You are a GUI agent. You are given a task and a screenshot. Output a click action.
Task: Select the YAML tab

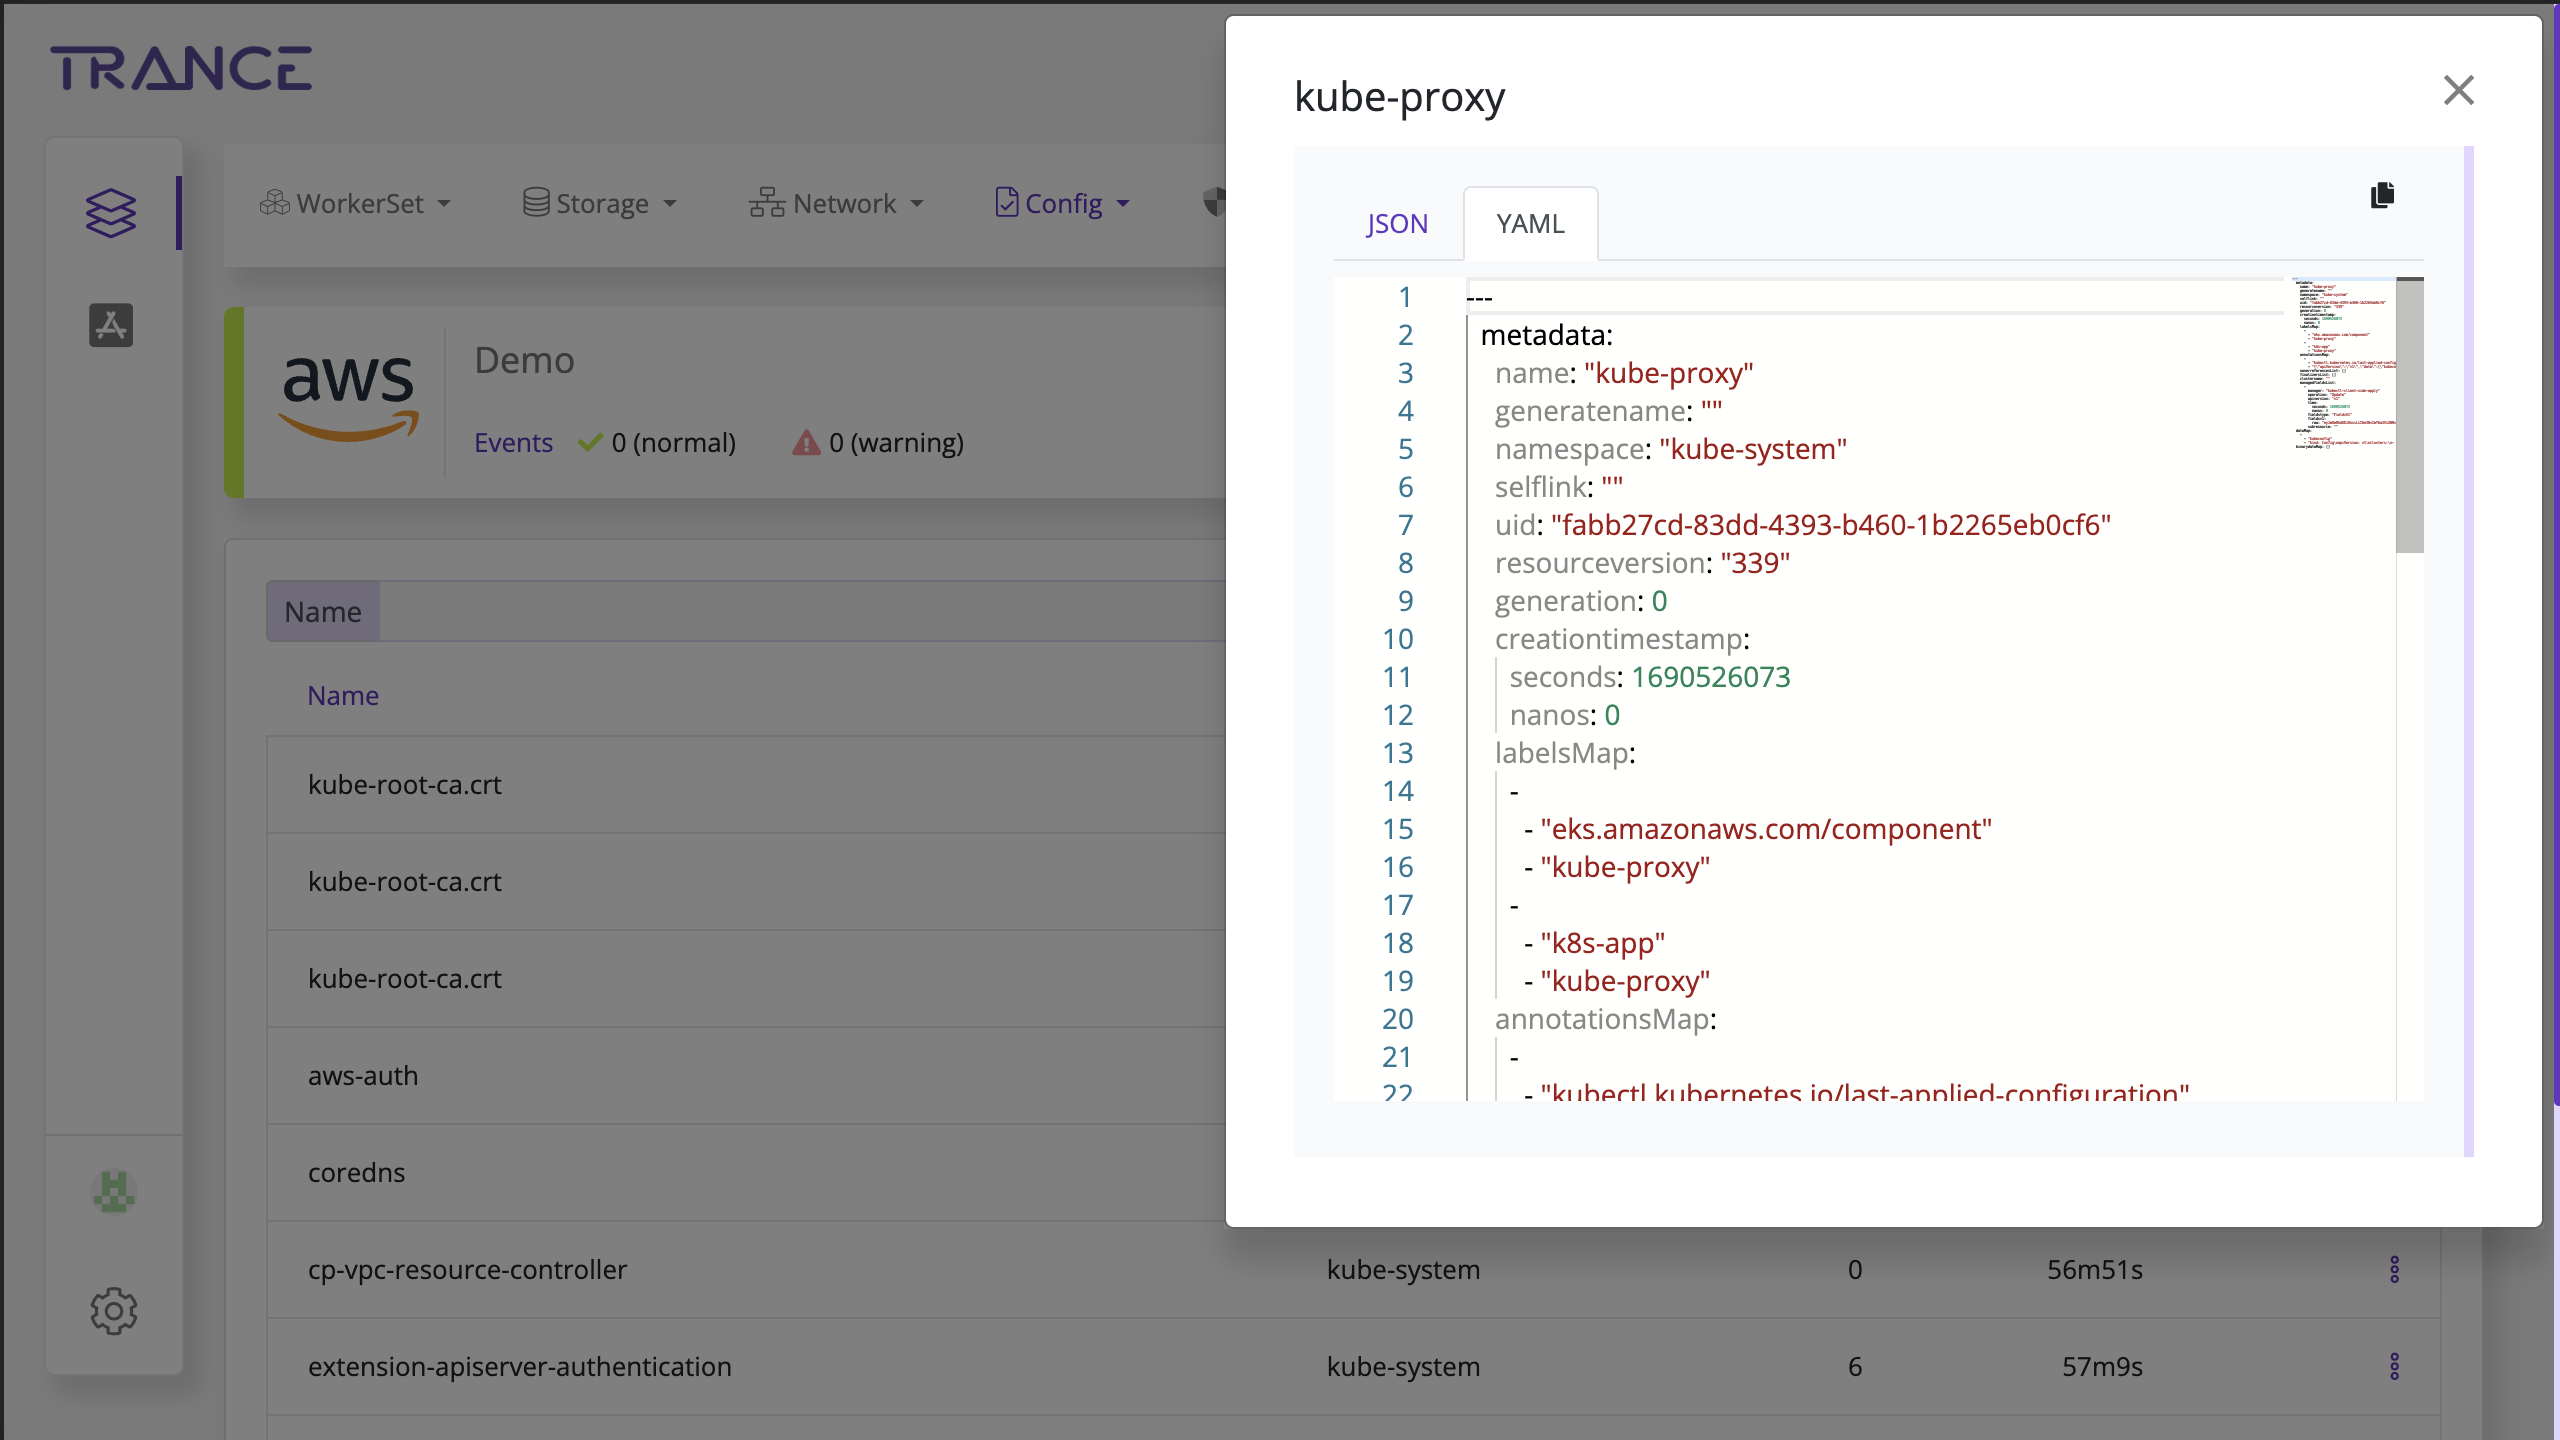pyautogui.click(x=1530, y=224)
